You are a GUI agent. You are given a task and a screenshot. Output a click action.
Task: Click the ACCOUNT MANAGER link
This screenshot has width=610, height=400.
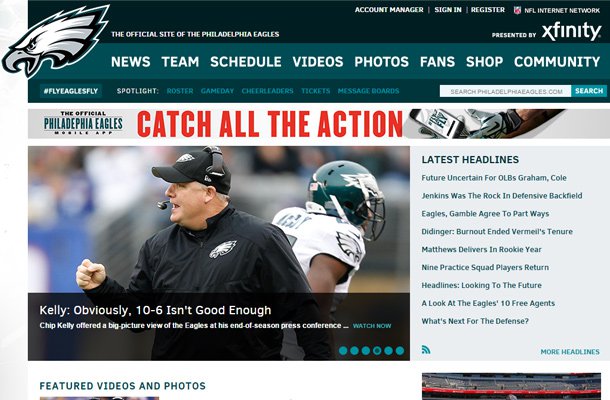tap(389, 10)
